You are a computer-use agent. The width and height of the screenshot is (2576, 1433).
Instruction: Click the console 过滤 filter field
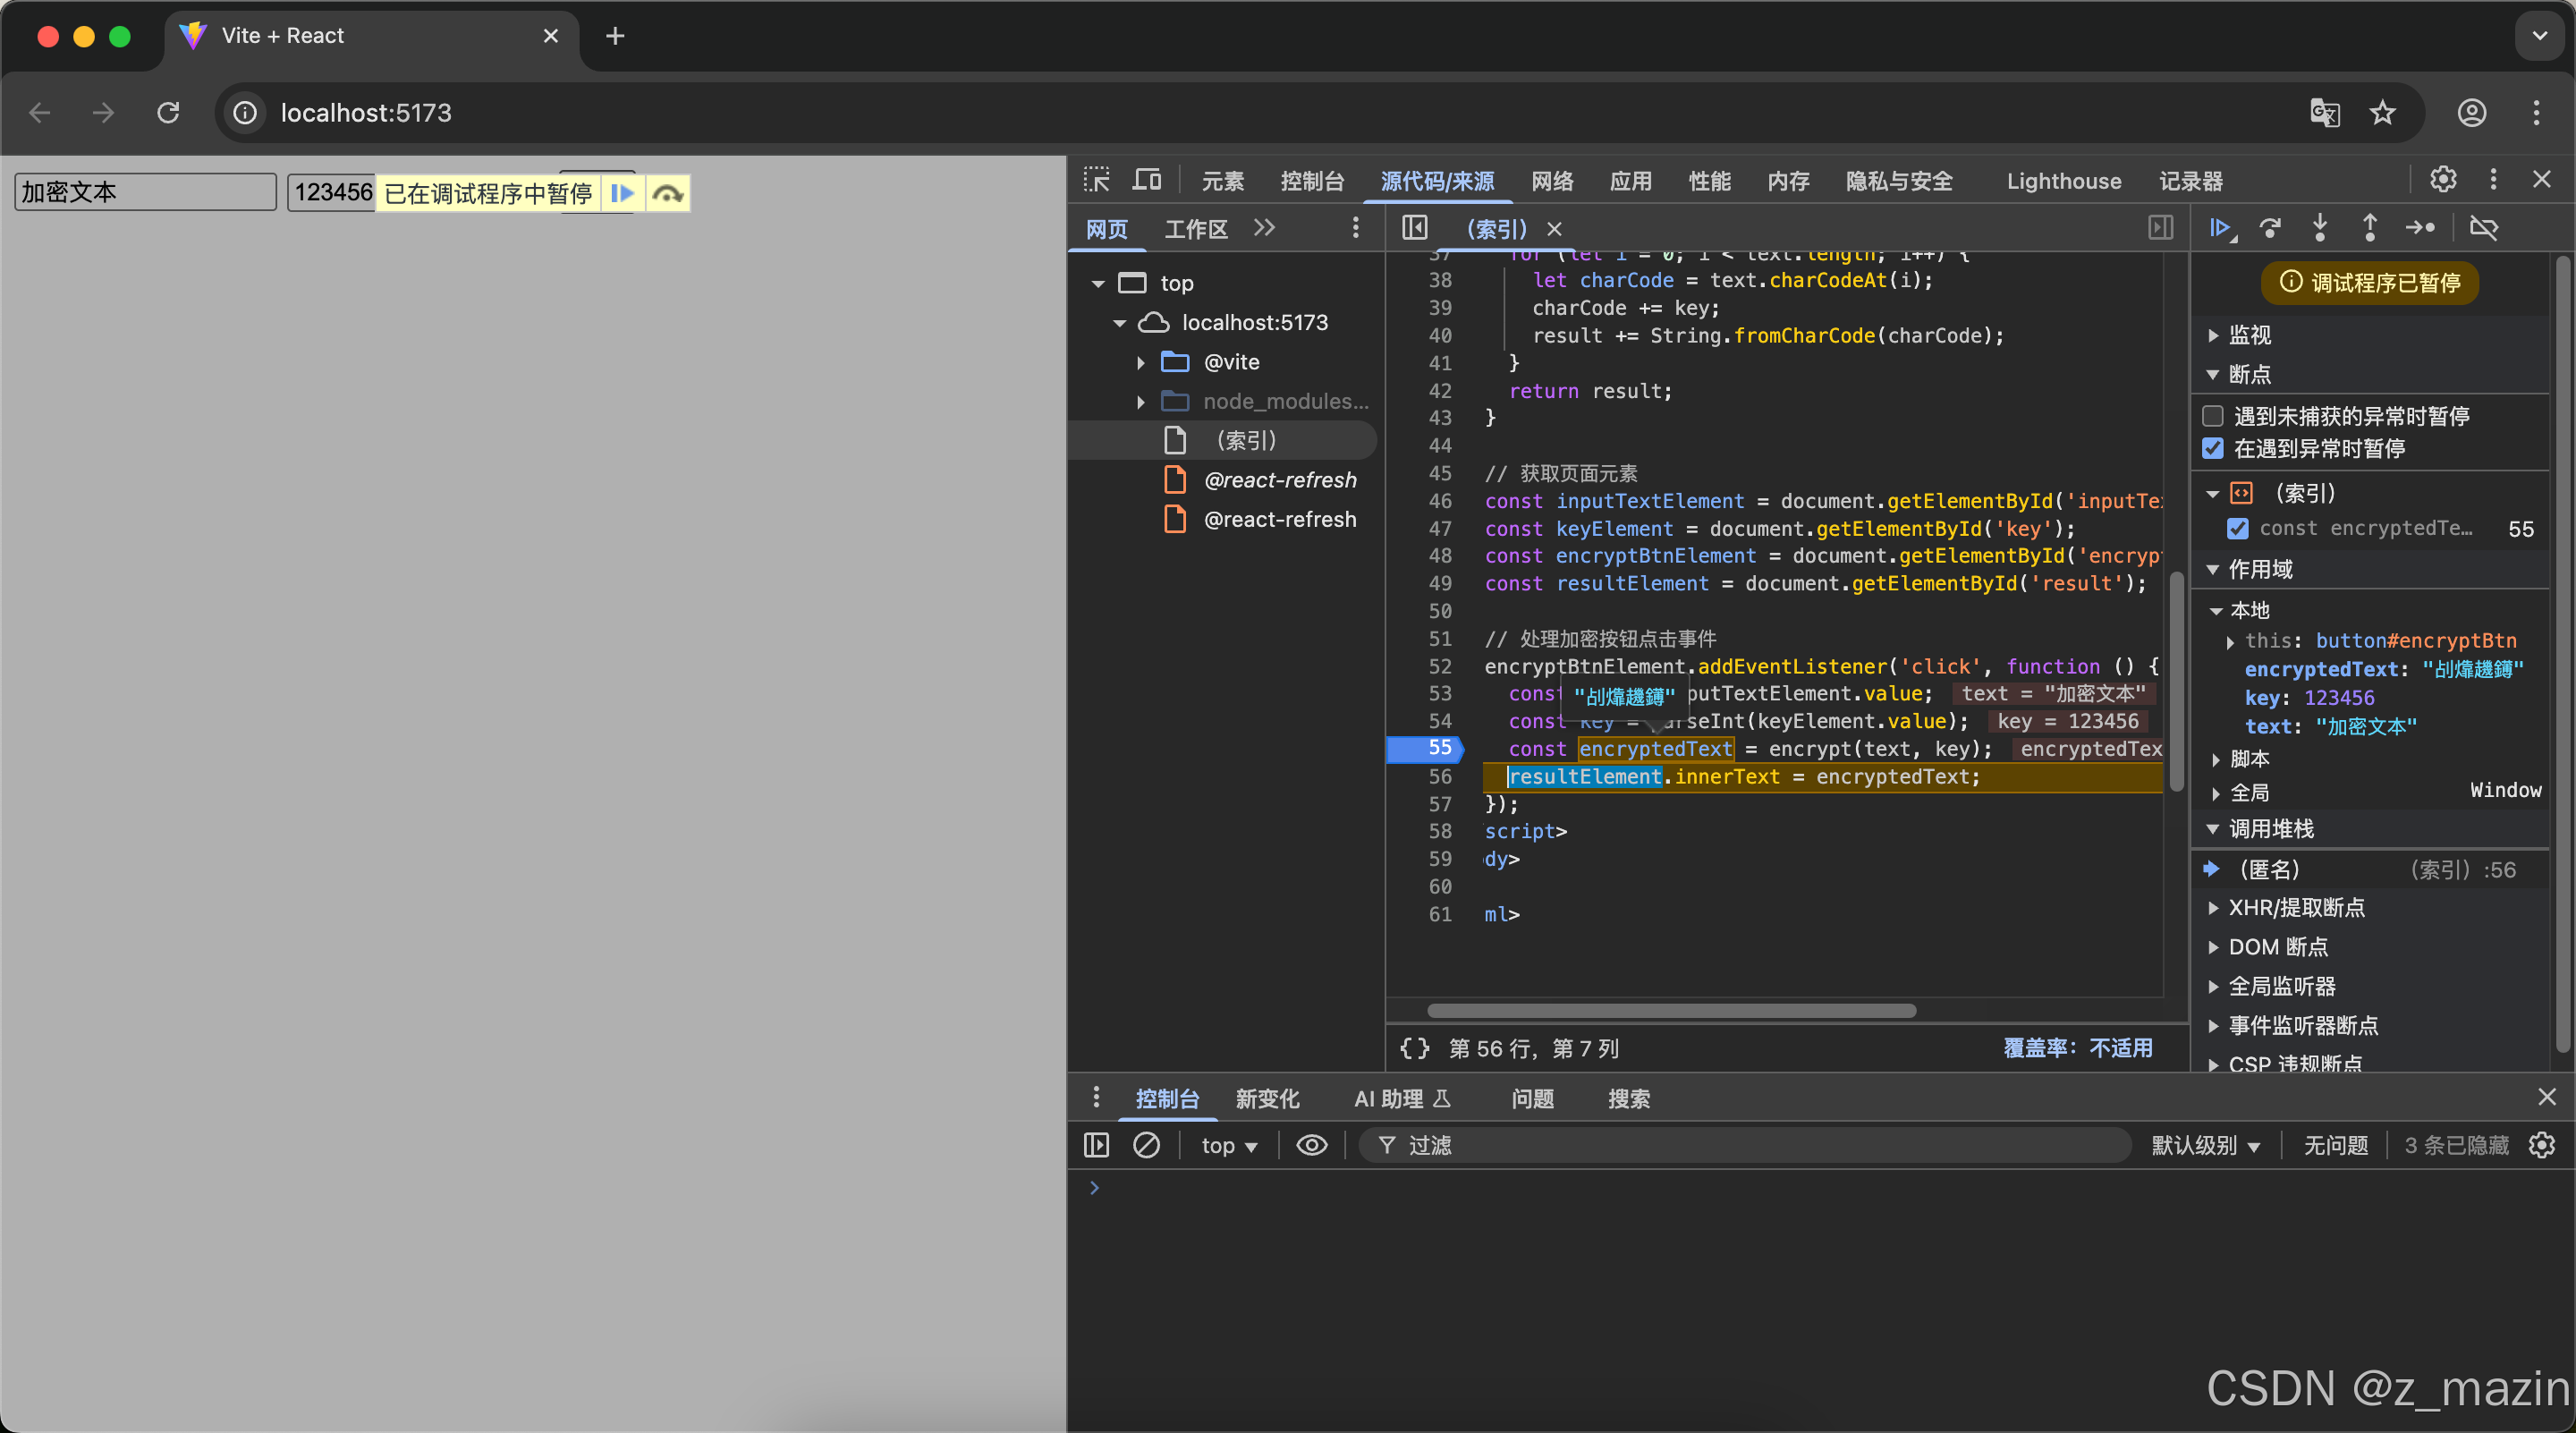1750,1145
